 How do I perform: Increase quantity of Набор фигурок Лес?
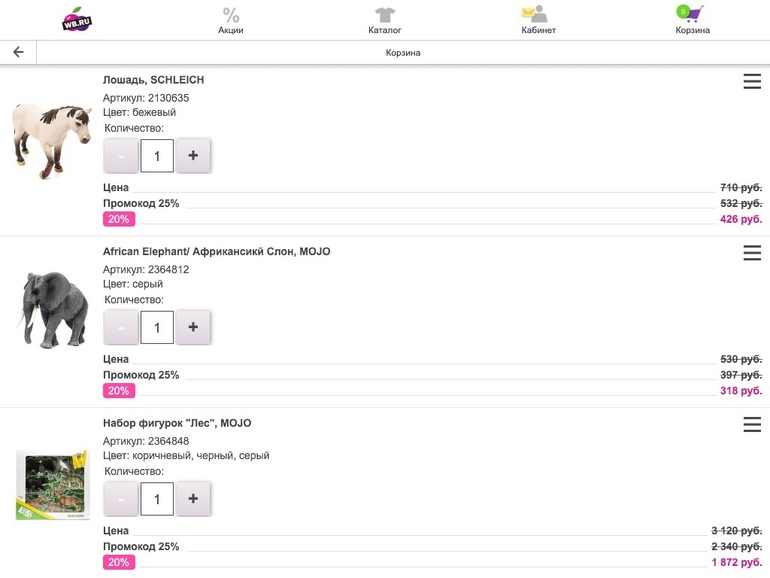(x=193, y=499)
